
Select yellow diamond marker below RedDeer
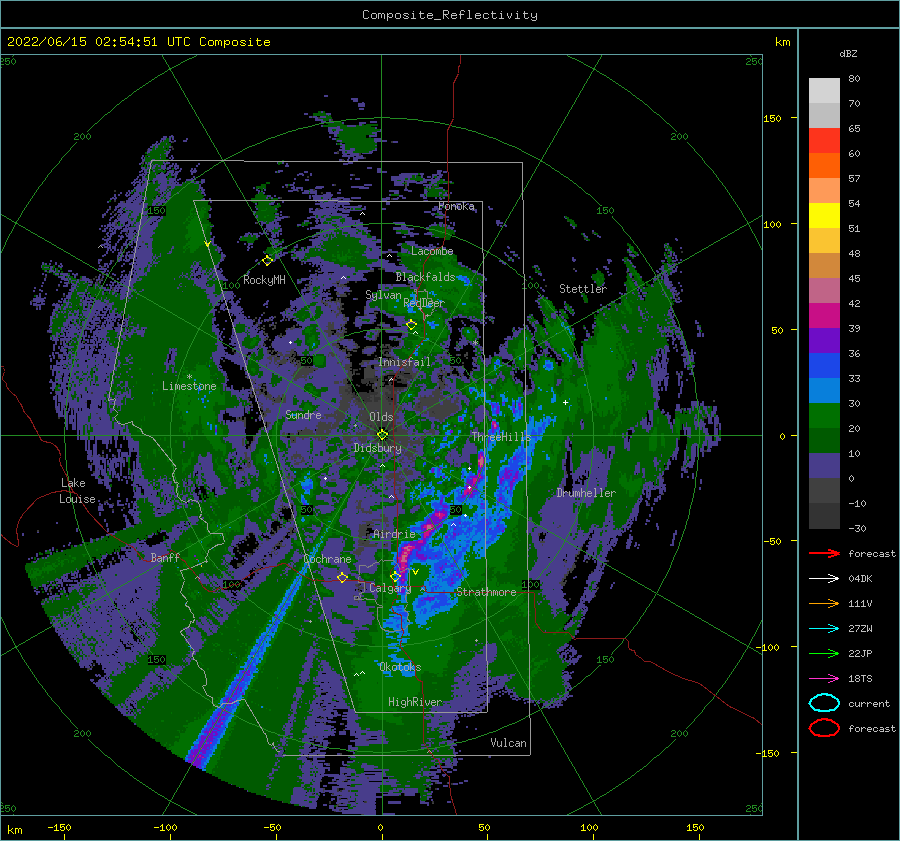411,325
